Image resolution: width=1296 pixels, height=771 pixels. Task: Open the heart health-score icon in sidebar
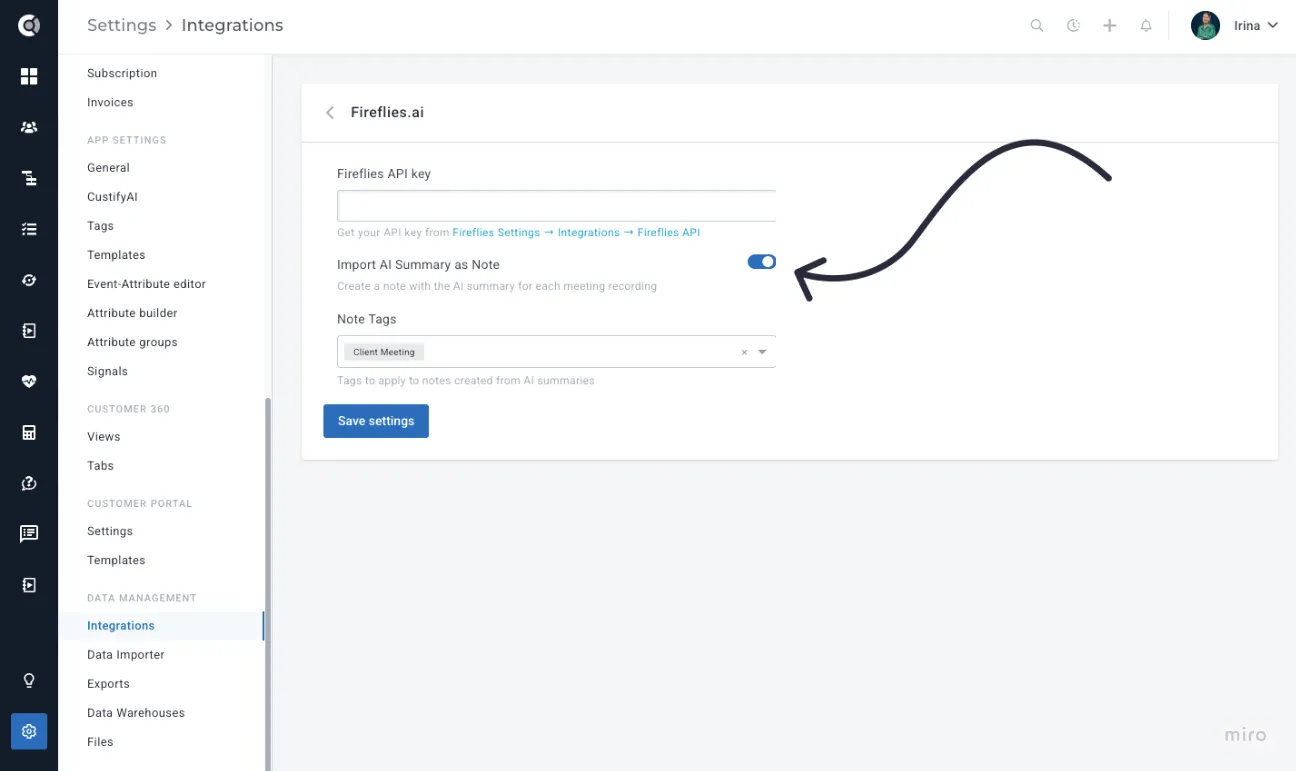pyautogui.click(x=29, y=381)
